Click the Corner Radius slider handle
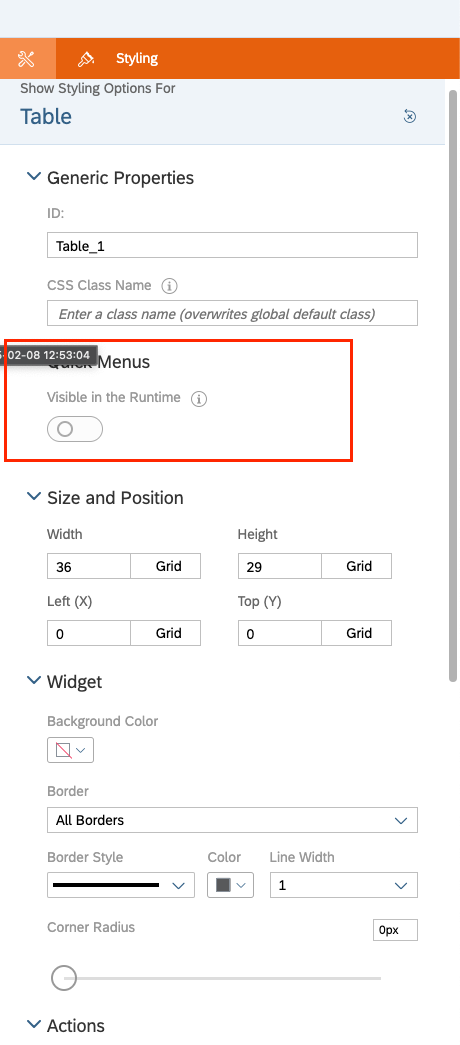The width and height of the screenshot is (460, 1045). coord(64,978)
